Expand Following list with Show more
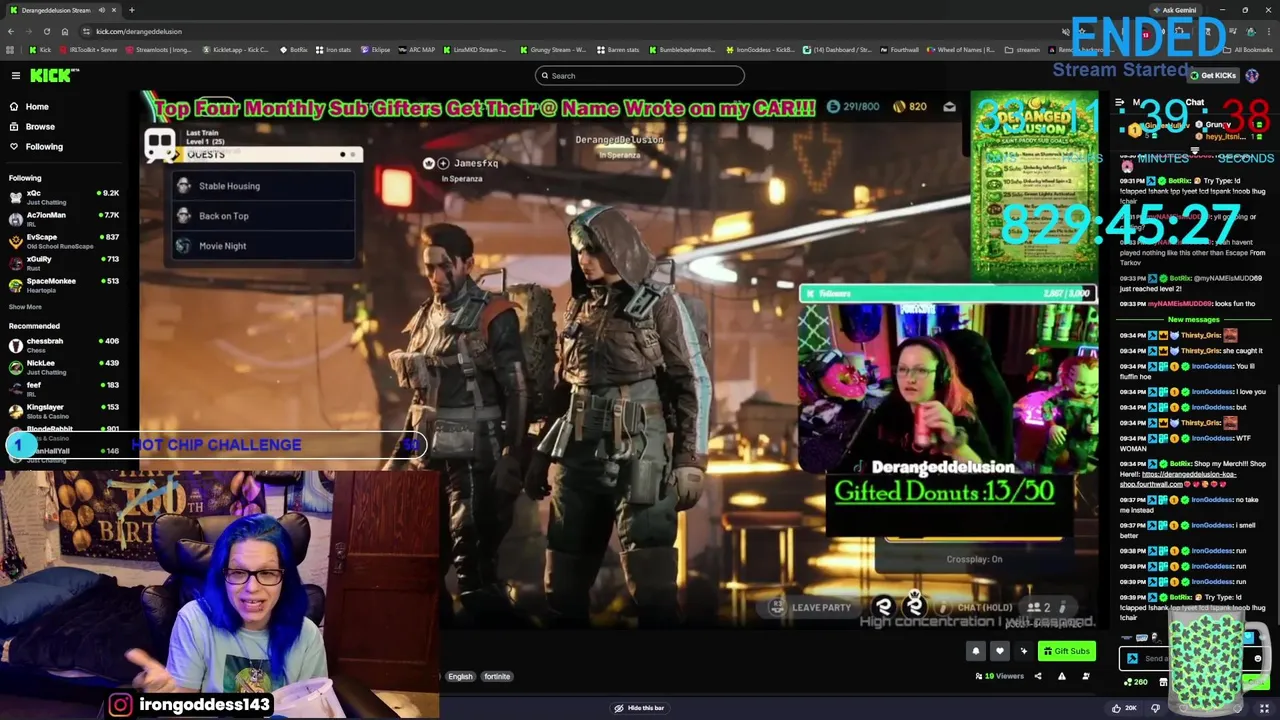This screenshot has height=720, width=1280. [x=25, y=307]
